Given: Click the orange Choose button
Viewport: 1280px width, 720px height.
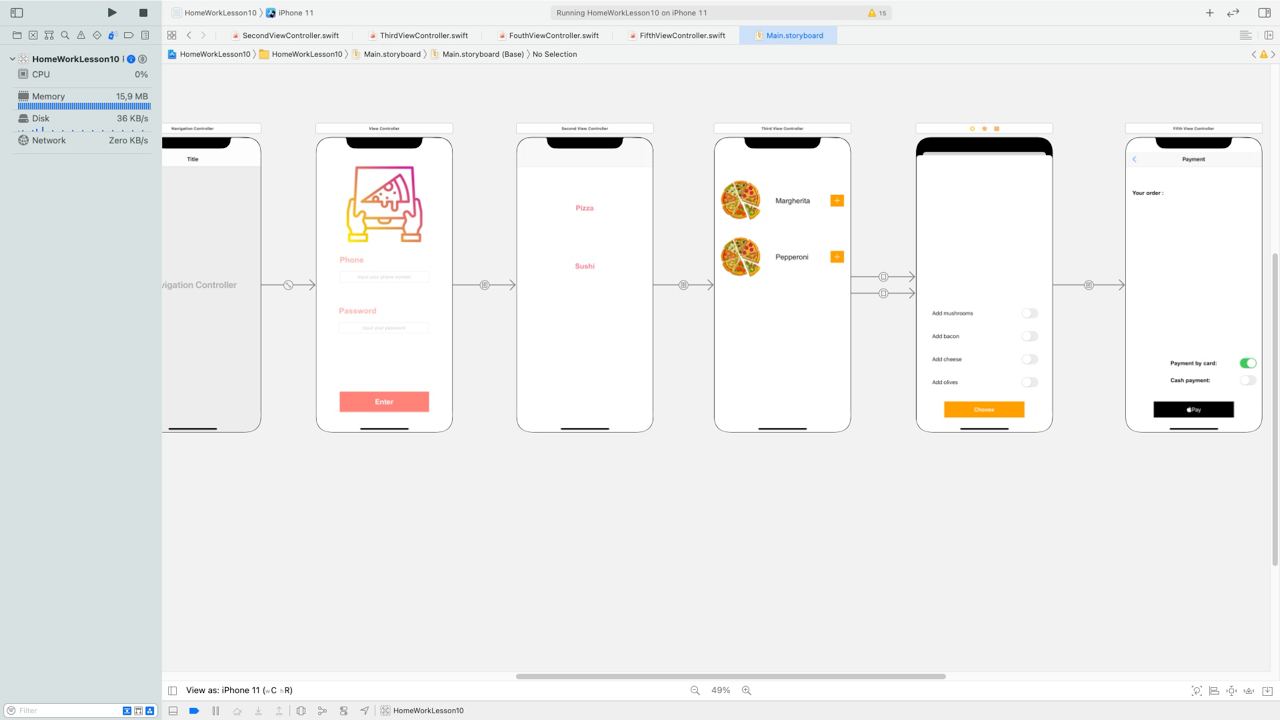Looking at the screenshot, I should pyautogui.click(x=984, y=409).
